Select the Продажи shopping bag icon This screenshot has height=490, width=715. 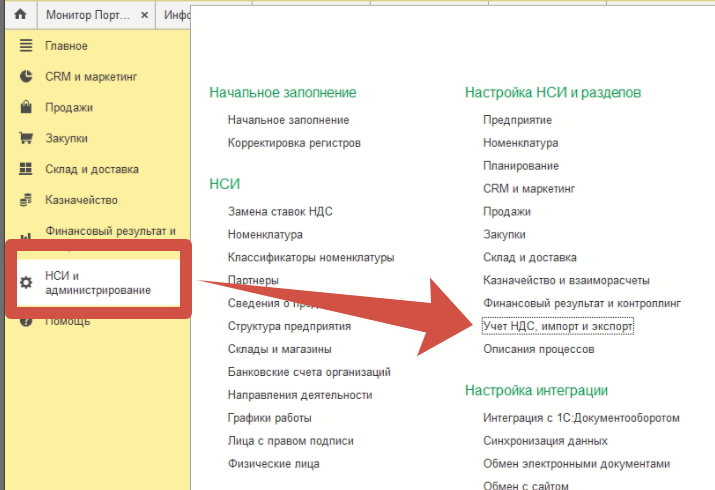26,108
